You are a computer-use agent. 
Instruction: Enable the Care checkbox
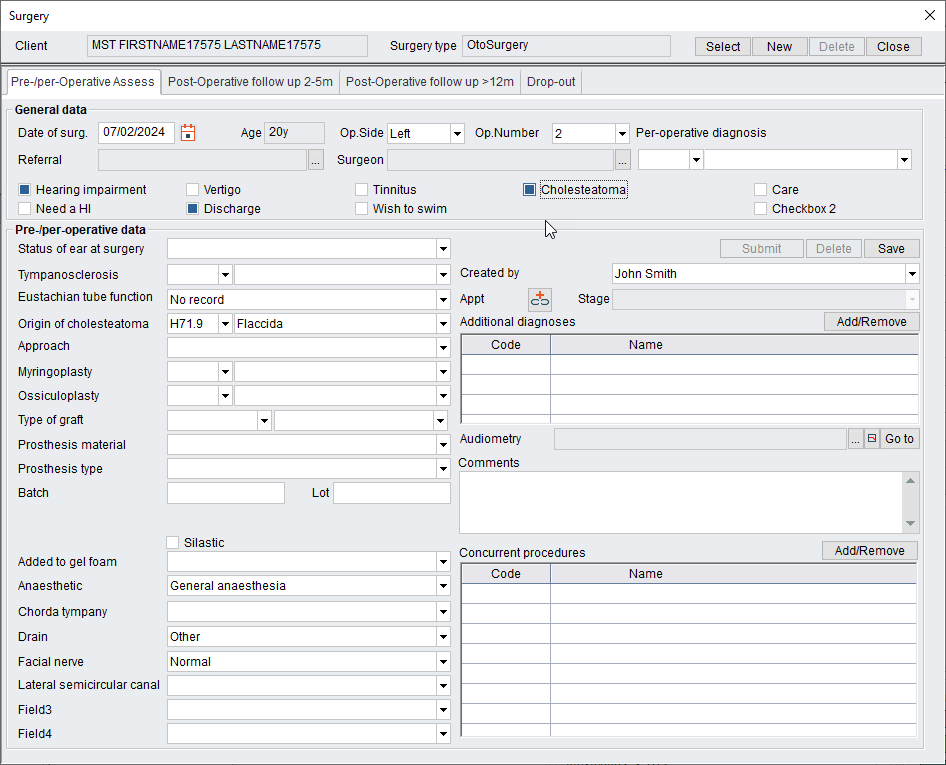click(760, 189)
